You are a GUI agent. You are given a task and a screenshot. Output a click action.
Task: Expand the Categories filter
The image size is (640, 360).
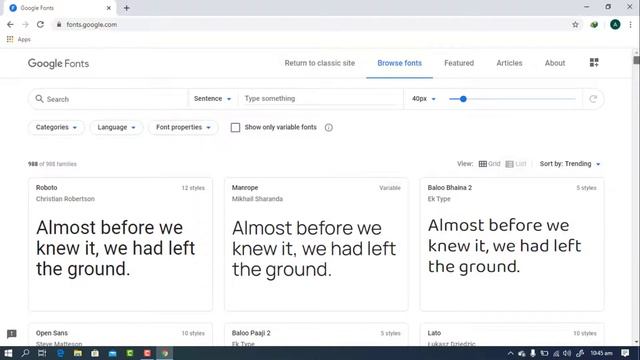[56, 127]
